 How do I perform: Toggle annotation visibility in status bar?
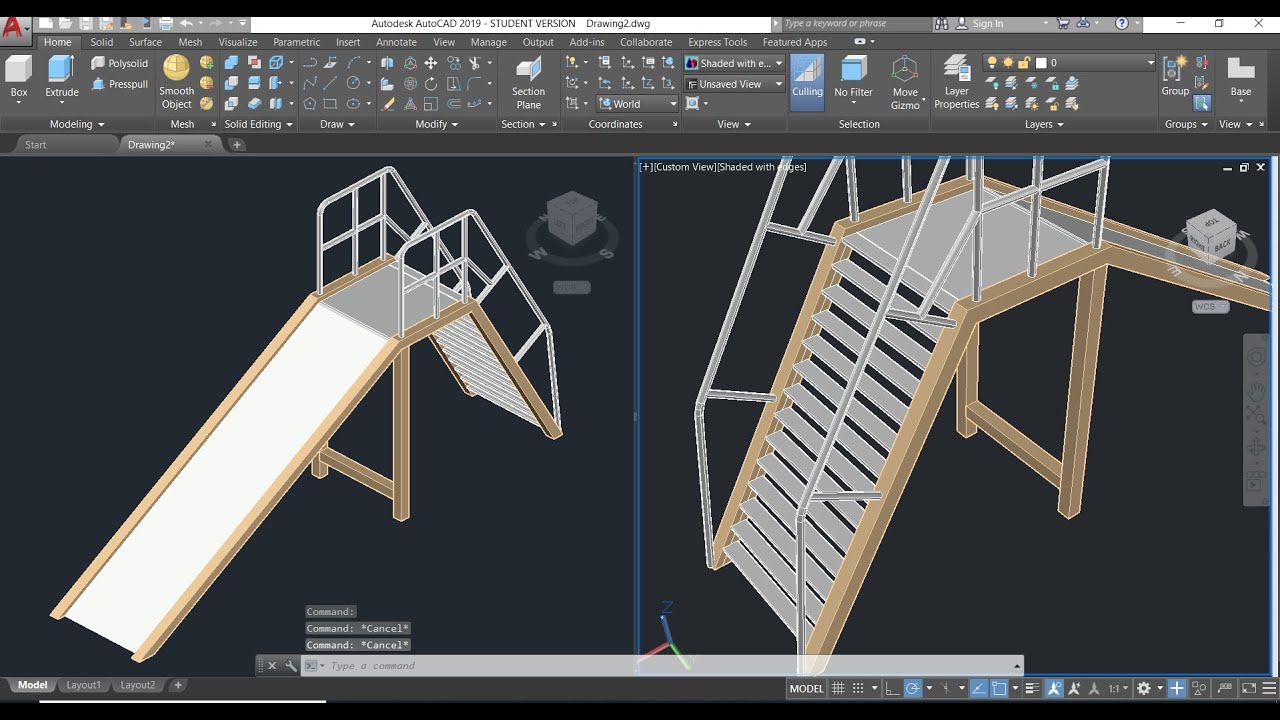[1055, 688]
